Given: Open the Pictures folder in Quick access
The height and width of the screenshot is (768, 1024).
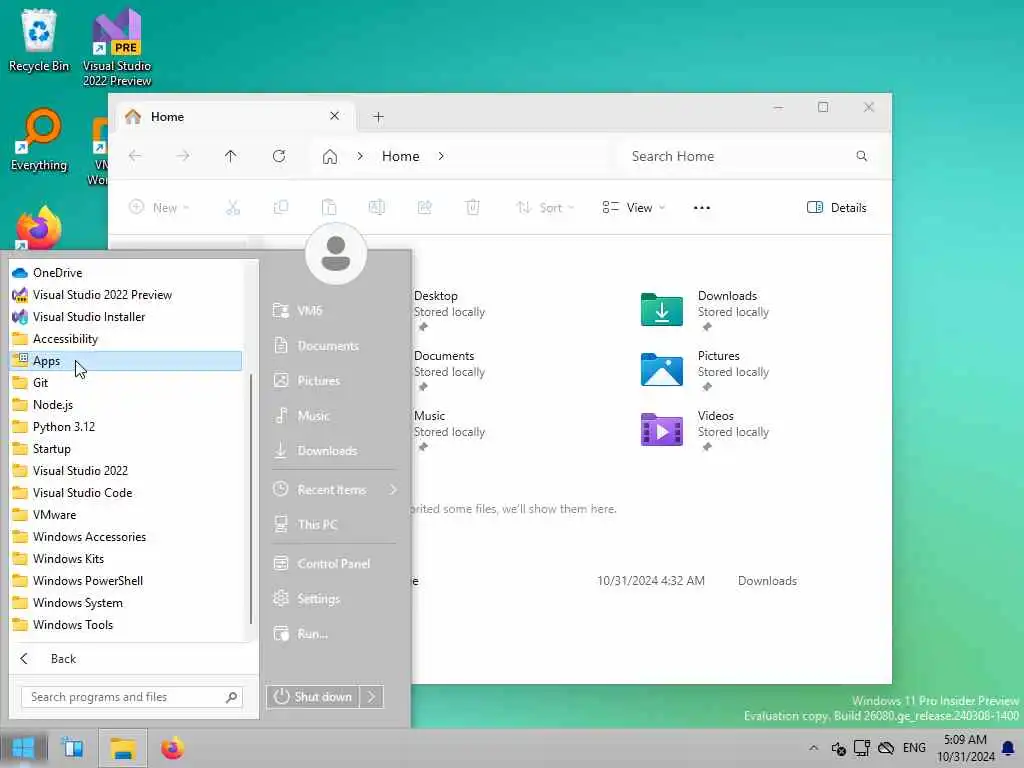Looking at the screenshot, I should [705, 369].
